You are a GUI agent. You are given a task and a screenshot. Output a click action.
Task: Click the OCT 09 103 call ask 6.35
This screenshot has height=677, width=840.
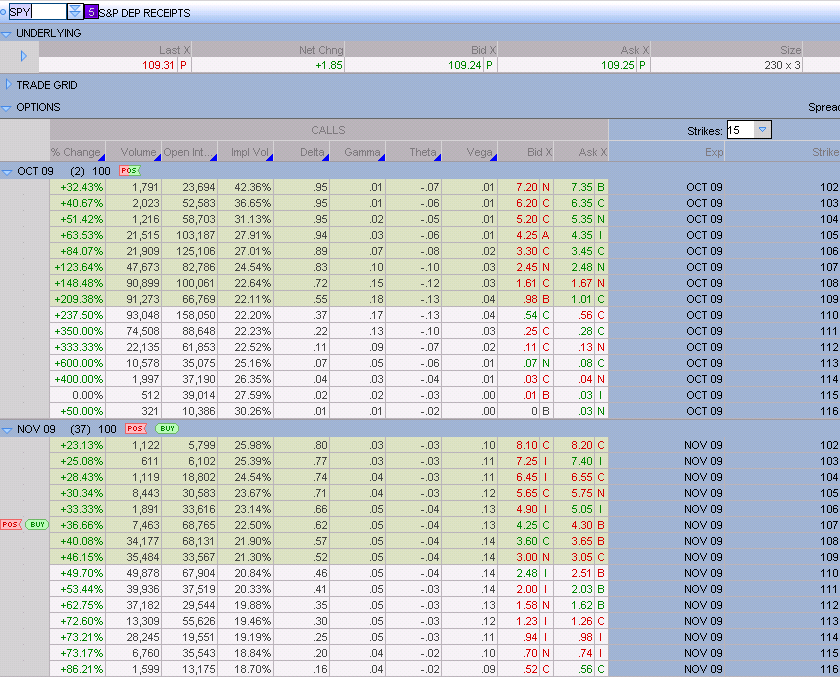582,203
